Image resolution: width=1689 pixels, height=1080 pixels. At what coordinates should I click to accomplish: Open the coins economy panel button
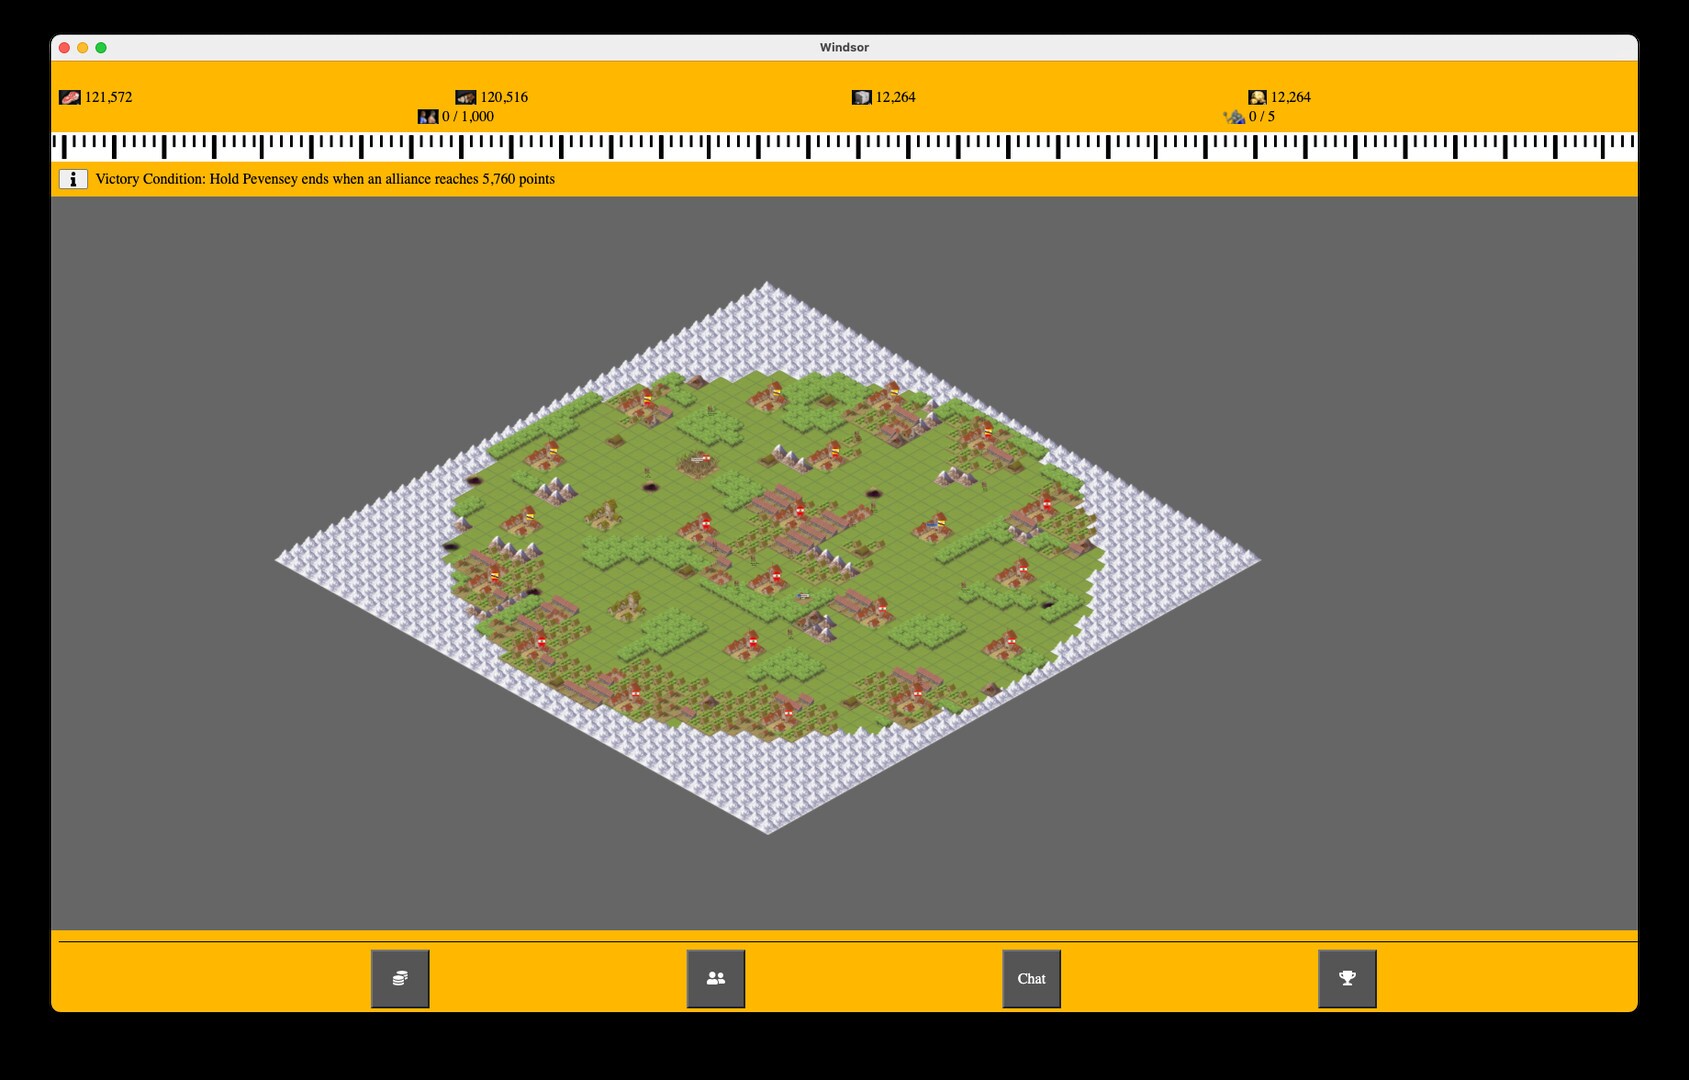400,978
